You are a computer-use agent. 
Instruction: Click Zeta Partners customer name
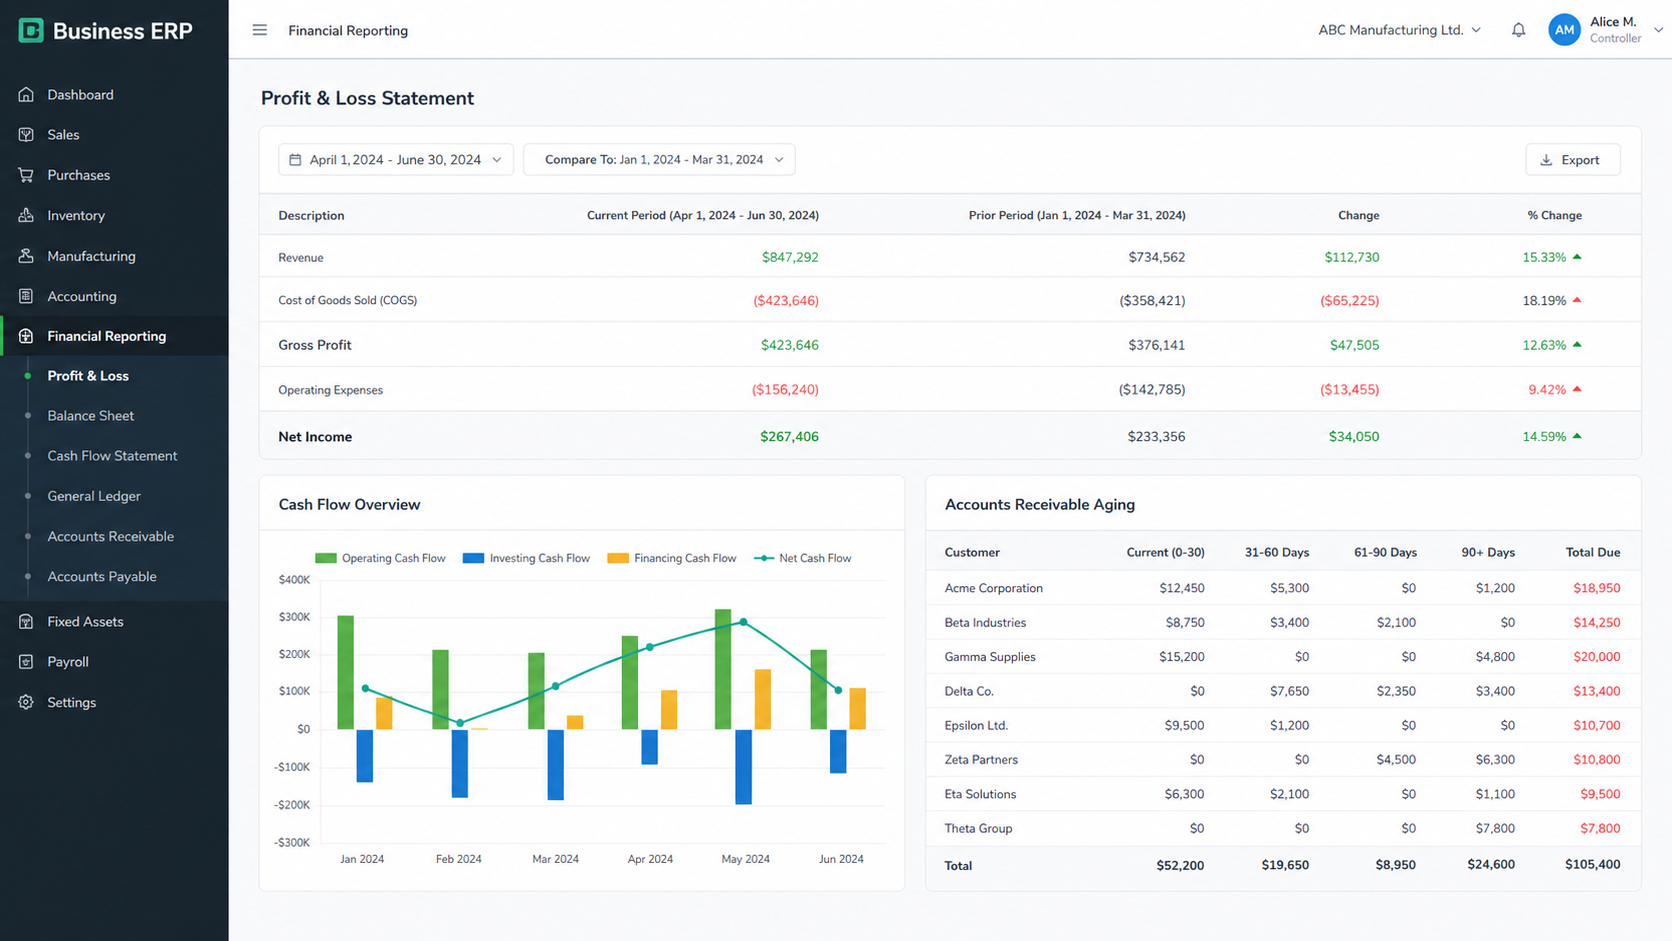(981, 760)
